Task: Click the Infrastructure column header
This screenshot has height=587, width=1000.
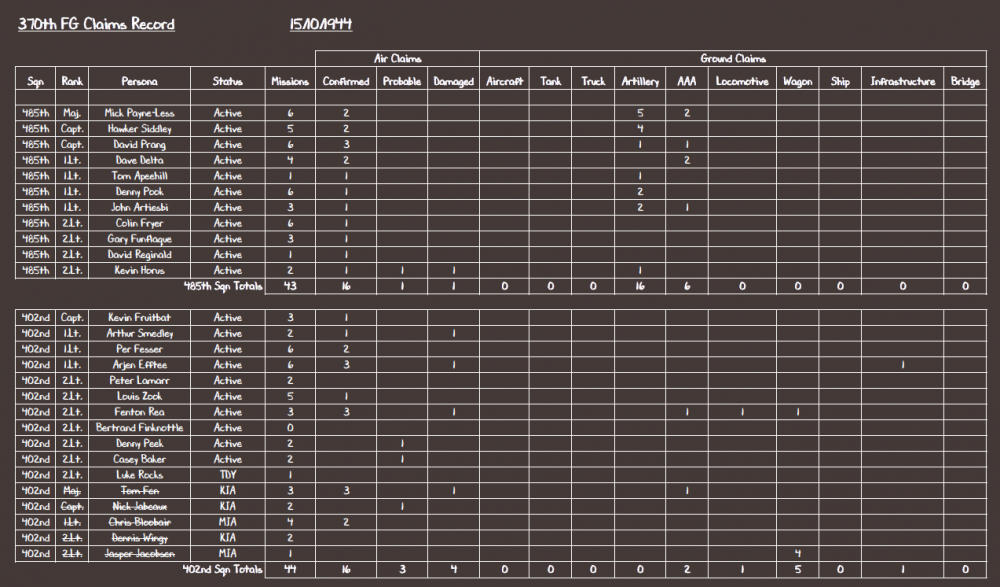Action: 903,82
